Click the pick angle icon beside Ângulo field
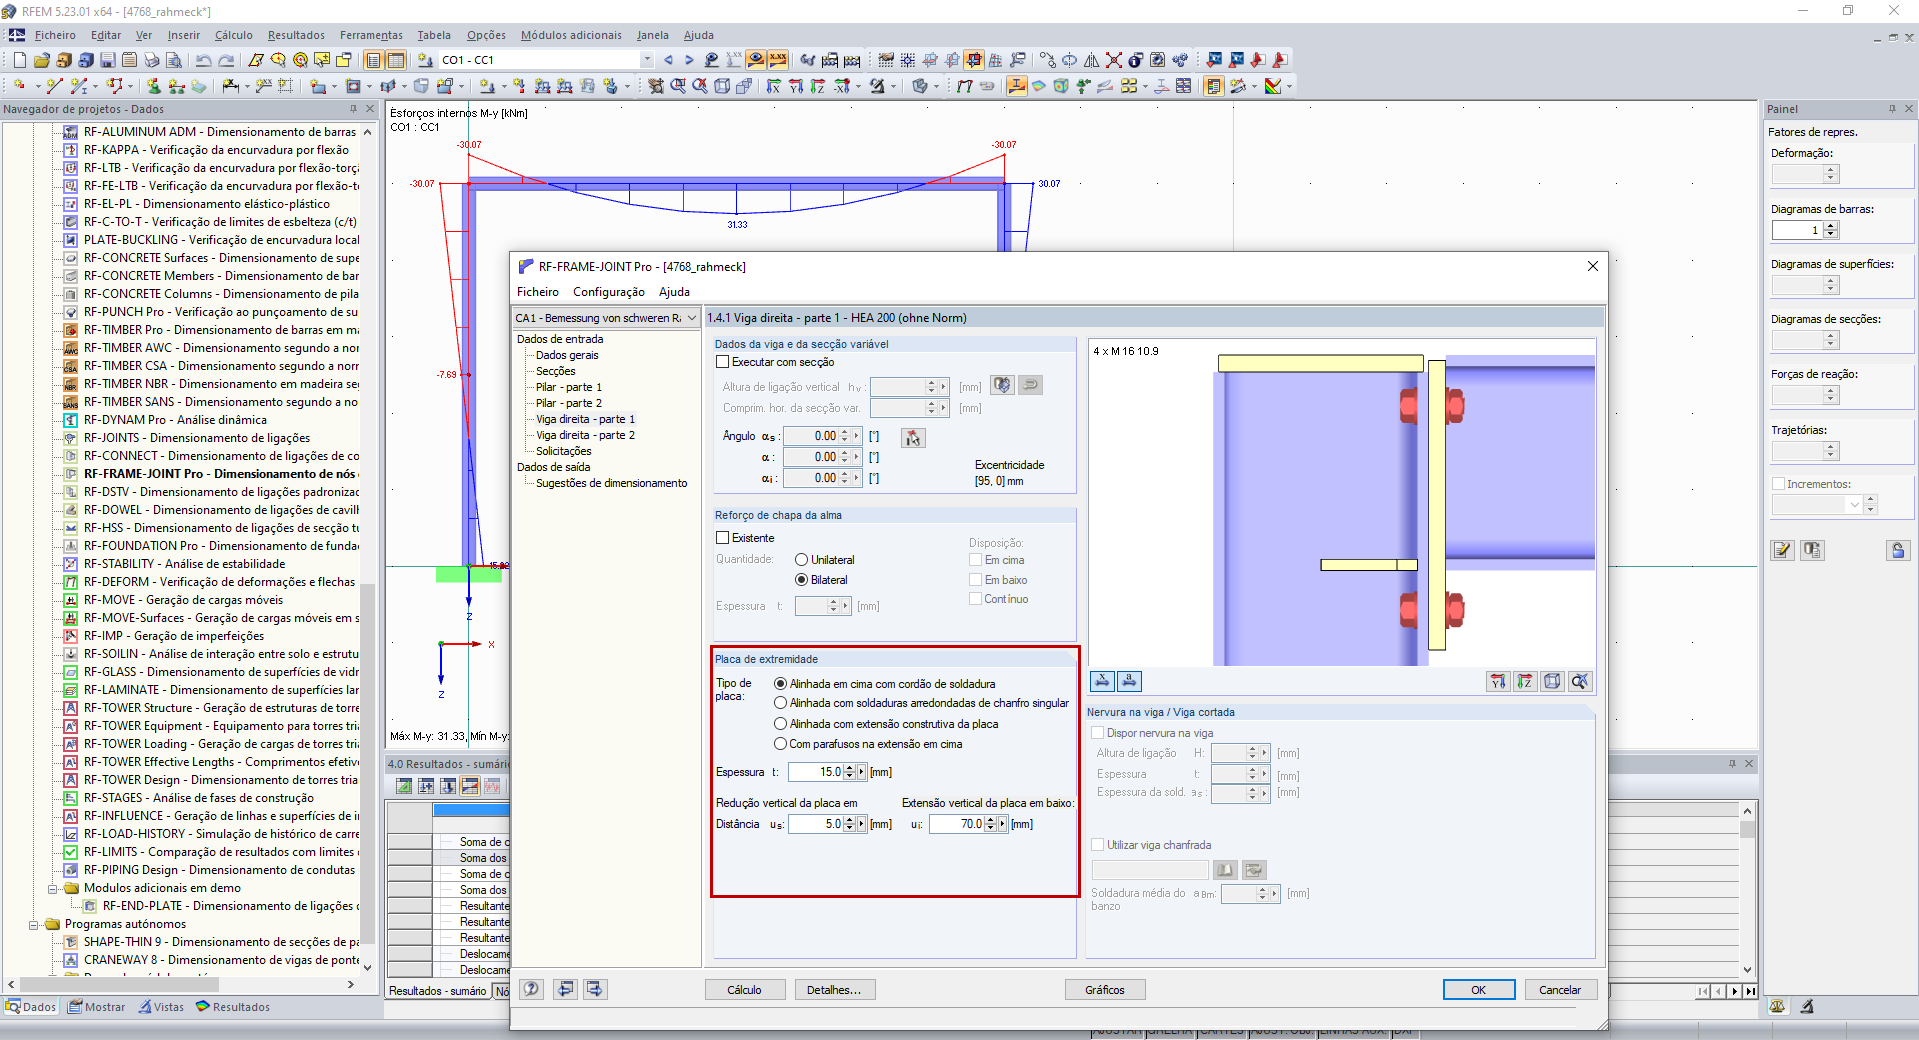Image resolution: width=1919 pixels, height=1040 pixels. pos(913,437)
